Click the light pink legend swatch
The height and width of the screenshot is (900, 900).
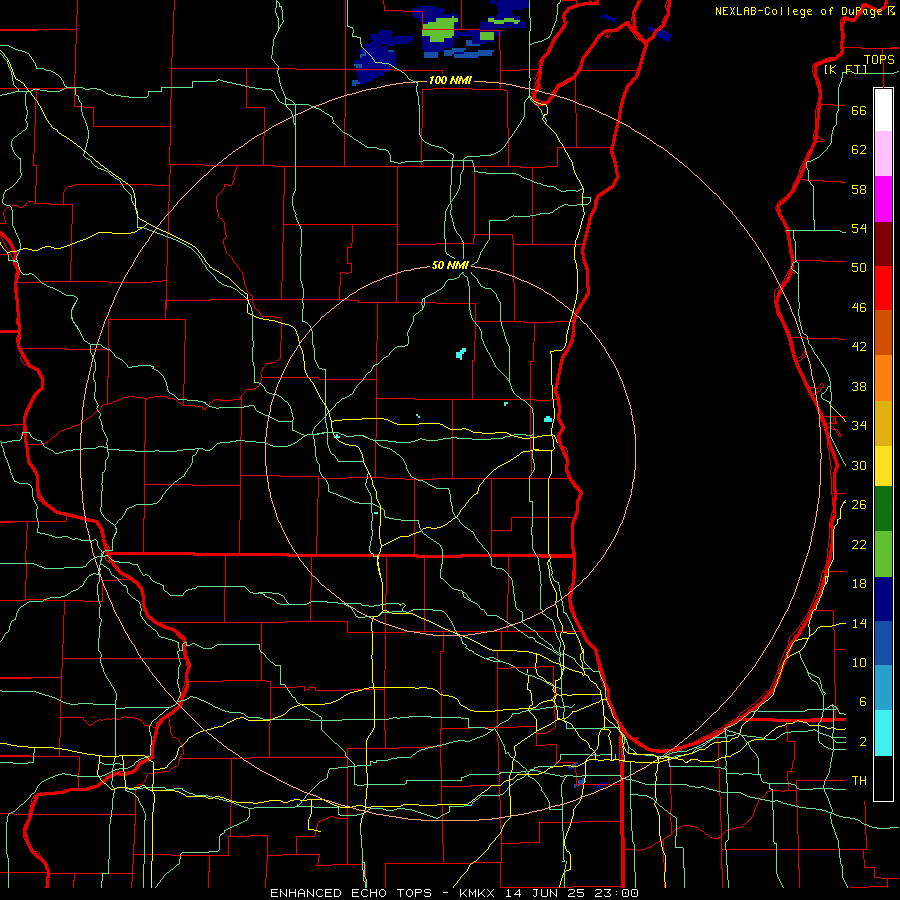click(x=883, y=153)
